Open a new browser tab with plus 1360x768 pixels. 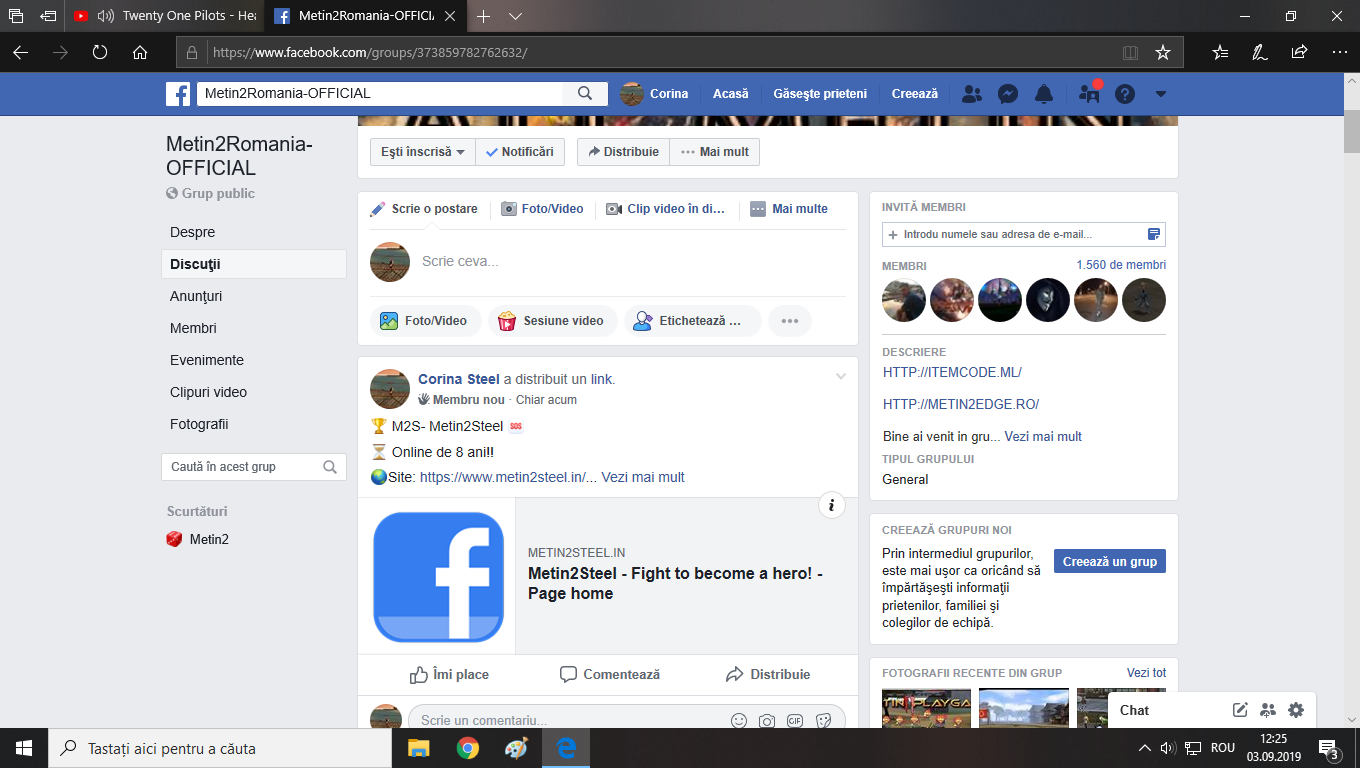[x=484, y=16]
